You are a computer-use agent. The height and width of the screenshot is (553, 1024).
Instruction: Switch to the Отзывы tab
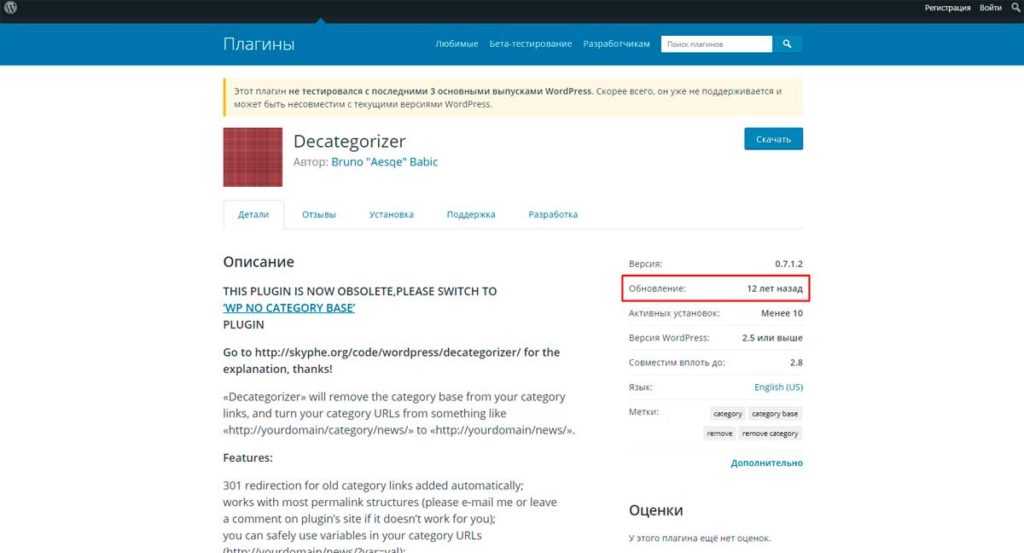[x=319, y=215]
